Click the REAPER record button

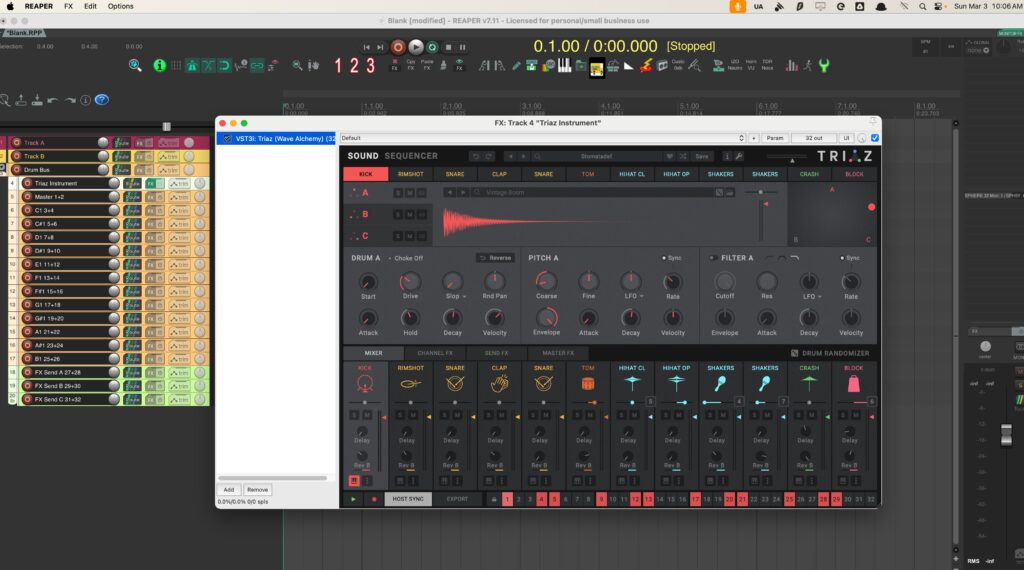tap(398, 47)
